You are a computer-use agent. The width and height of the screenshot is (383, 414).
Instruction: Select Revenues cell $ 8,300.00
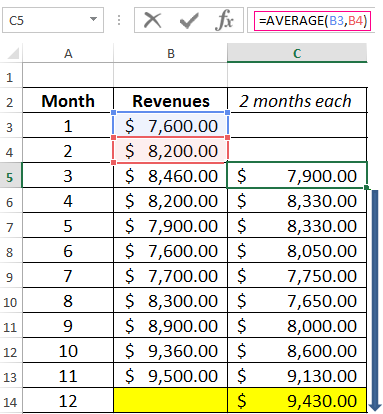tap(170, 300)
